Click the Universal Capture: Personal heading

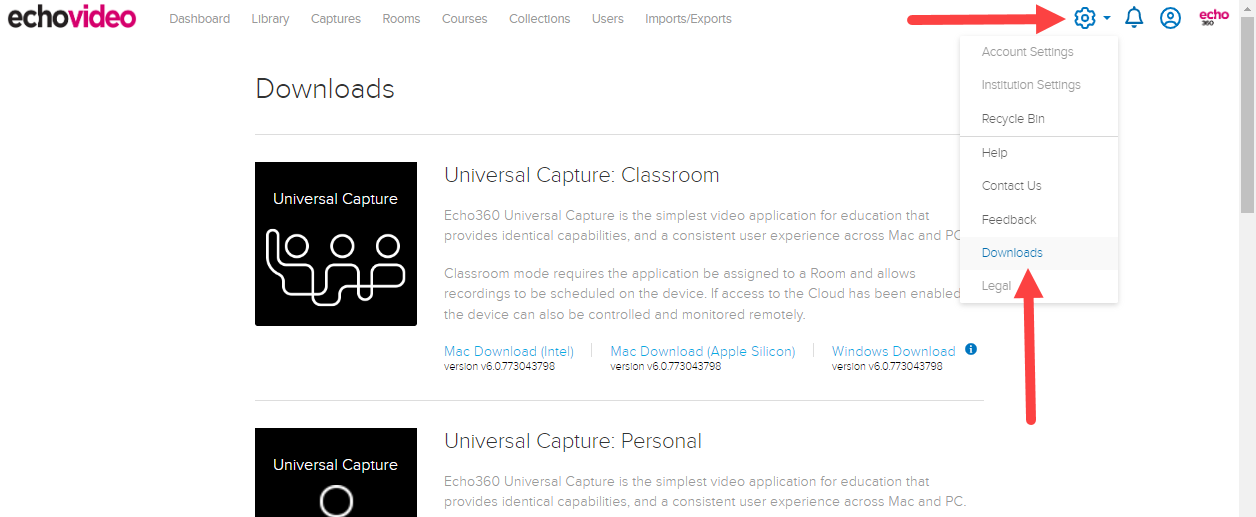573,441
